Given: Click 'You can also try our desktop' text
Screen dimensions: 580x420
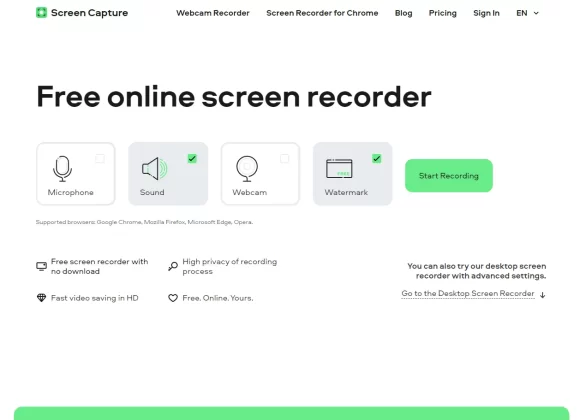Looking at the screenshot, I should coord(477,271).
